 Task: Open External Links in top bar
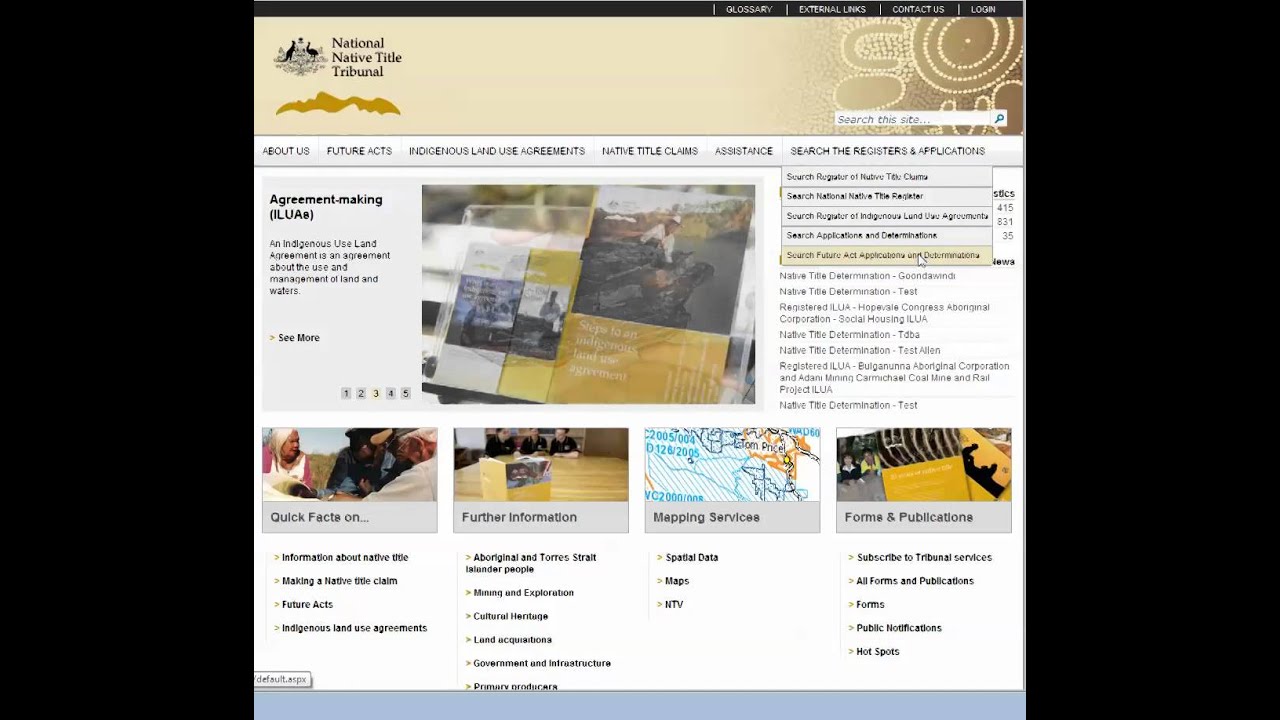point(832,9)
